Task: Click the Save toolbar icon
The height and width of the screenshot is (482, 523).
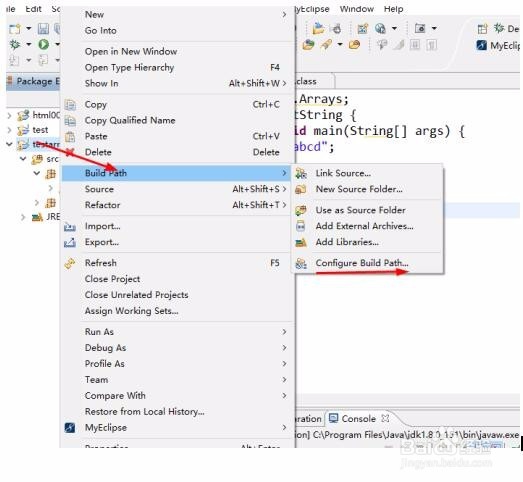Action: (x=43, y=29)
